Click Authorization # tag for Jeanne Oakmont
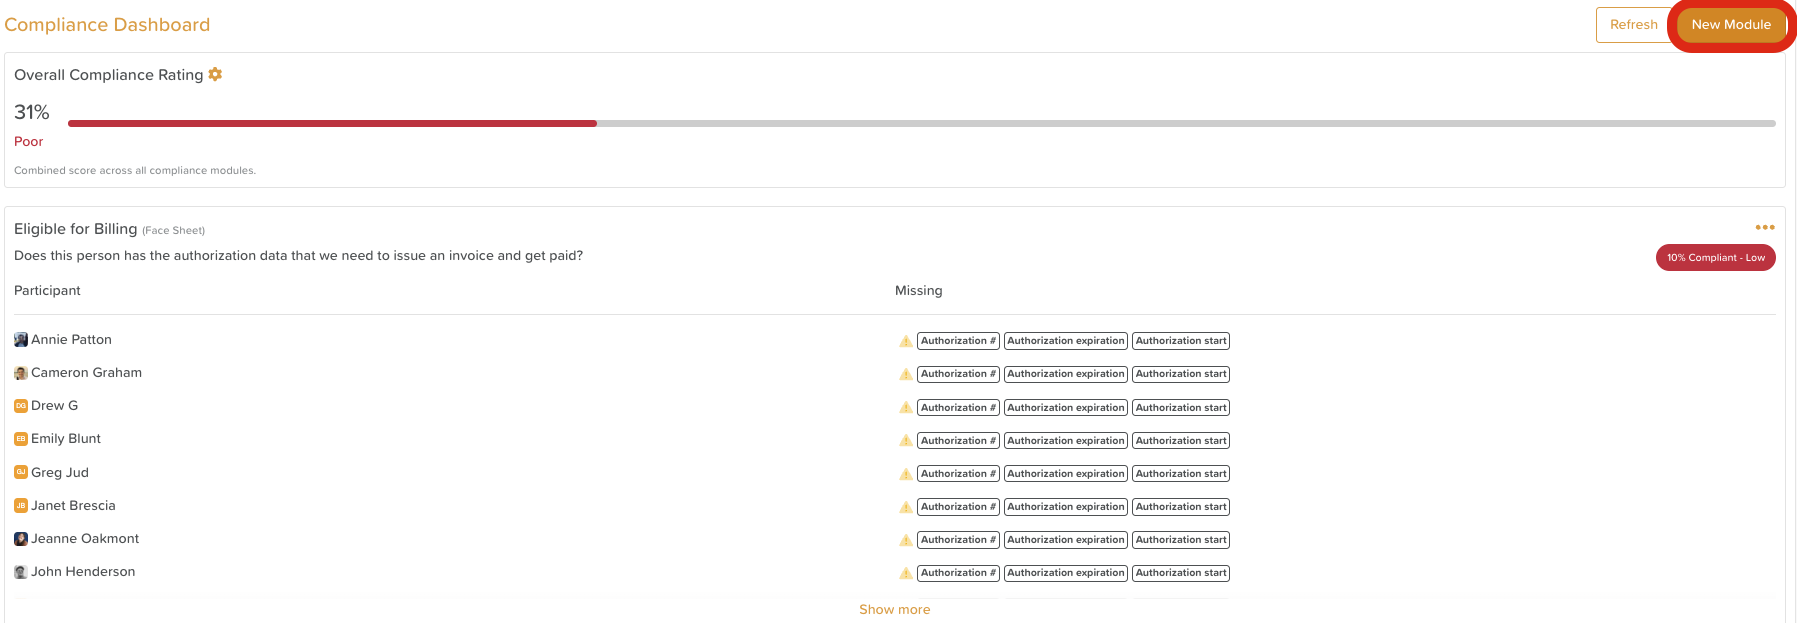 click(x=958, y=540)
